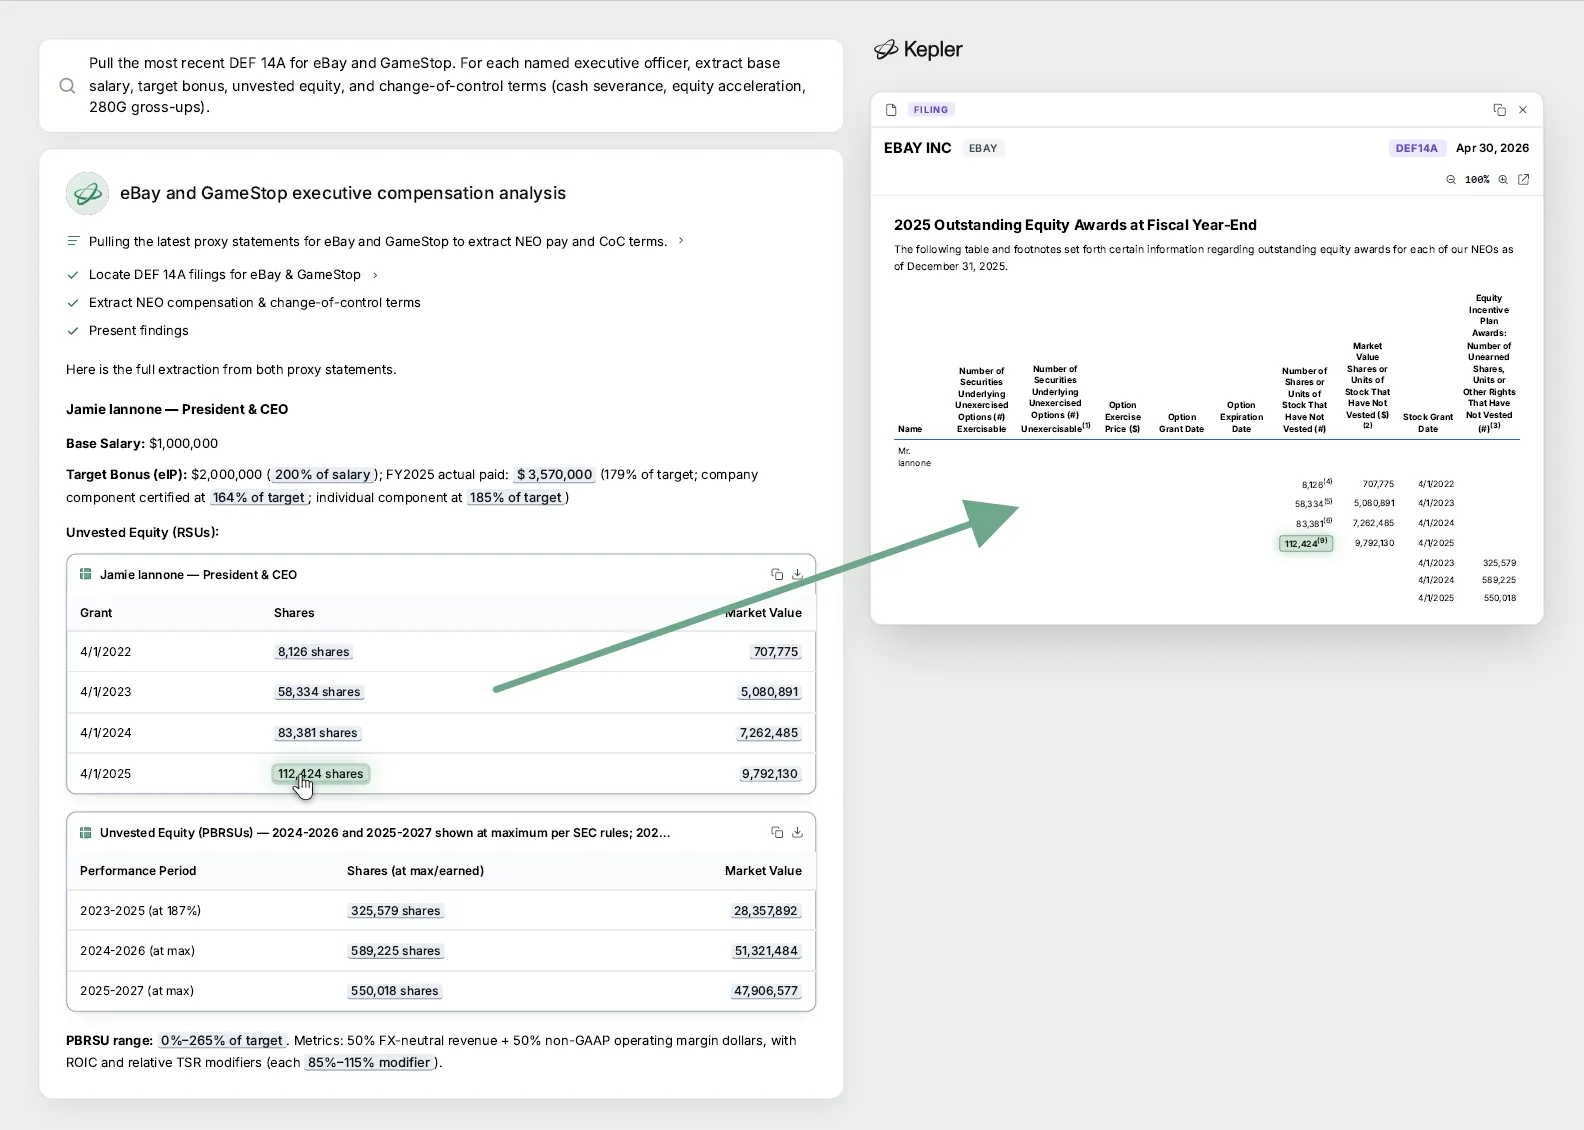Copy the Jamie Iannone RSU table
Viewport: 1584px width, 1130px height.
click(777, 574)
